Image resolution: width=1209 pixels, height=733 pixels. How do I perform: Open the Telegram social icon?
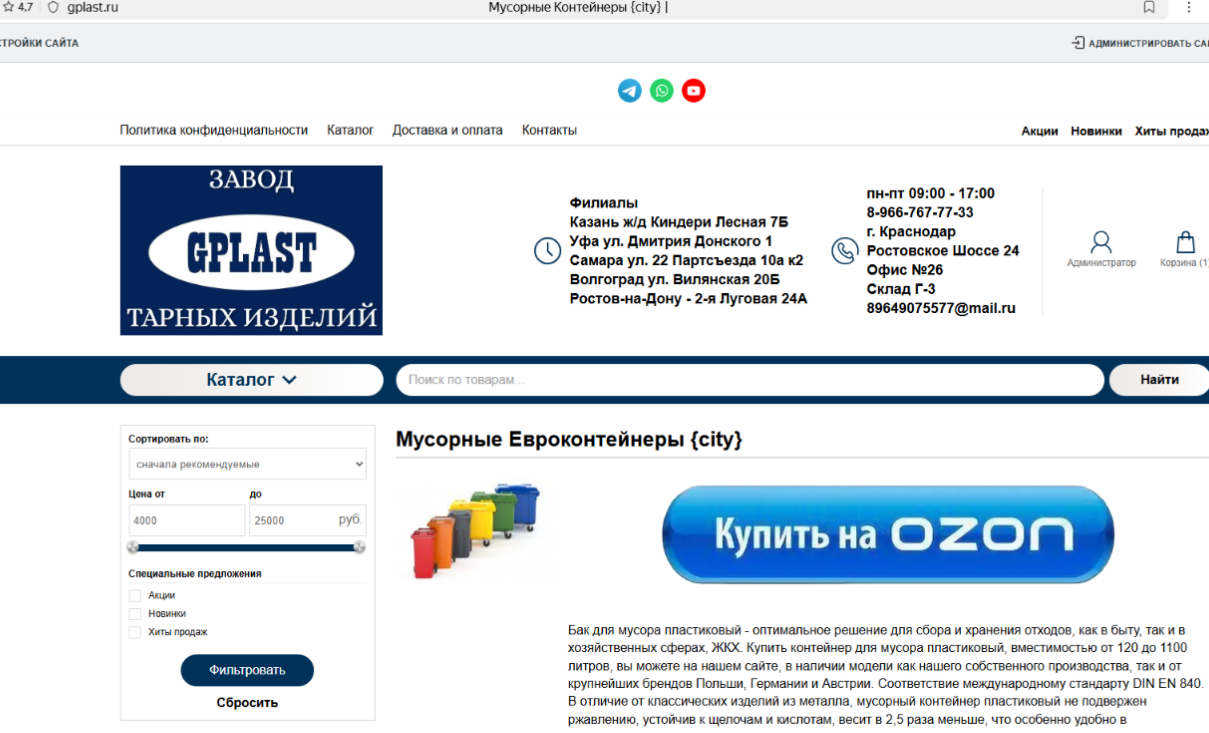630,91
